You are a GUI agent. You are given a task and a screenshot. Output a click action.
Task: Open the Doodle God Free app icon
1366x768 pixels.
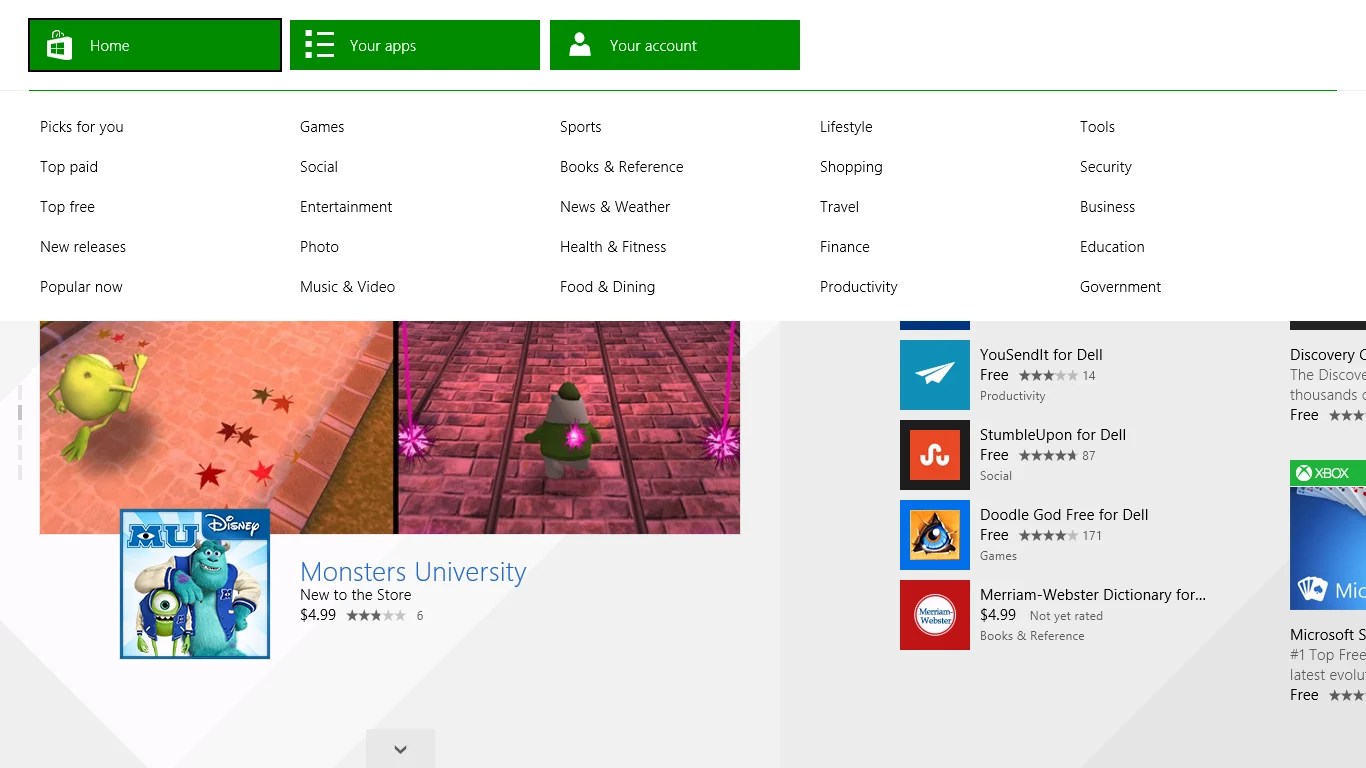click(935, 535)
